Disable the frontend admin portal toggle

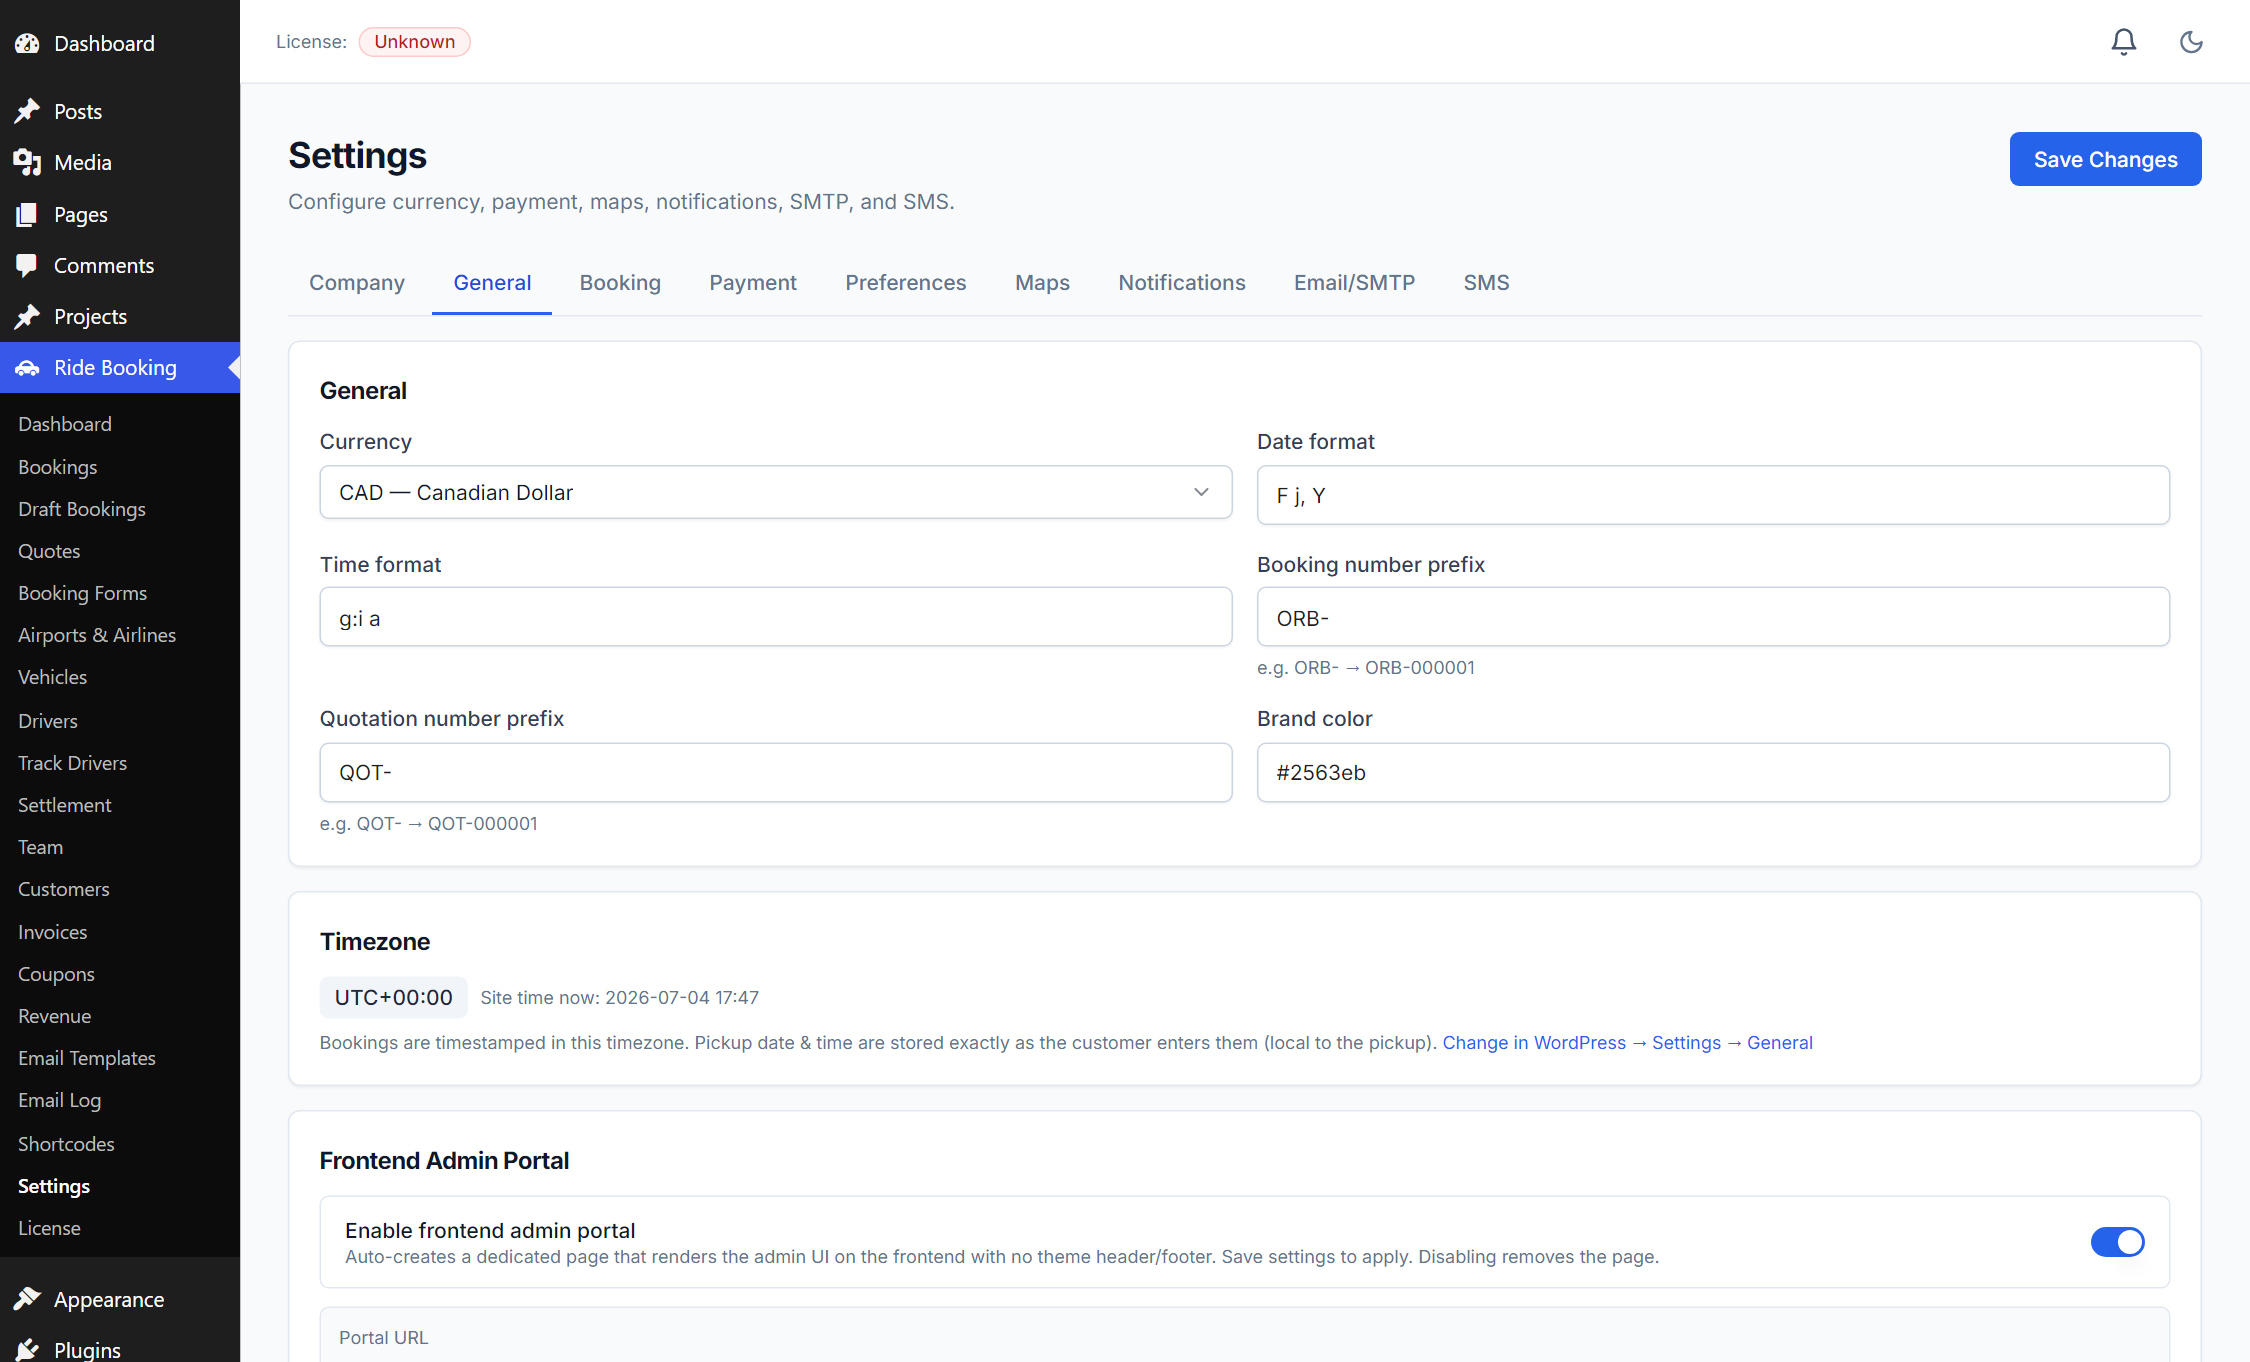(x=2117, y=1242)
